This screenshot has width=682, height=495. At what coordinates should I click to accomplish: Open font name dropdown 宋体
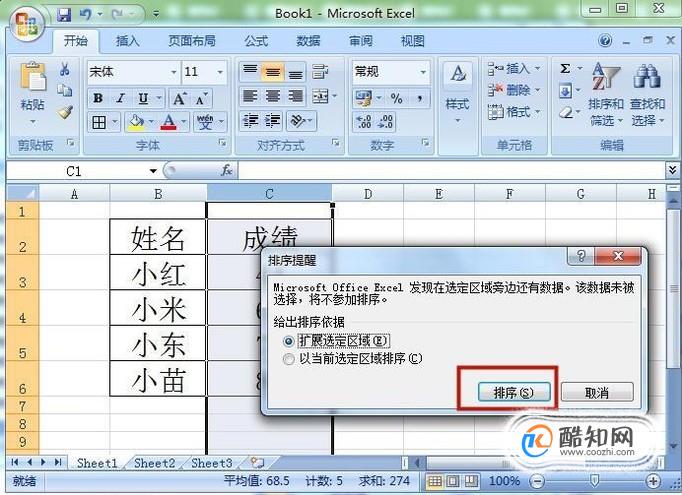click(174, 72)
